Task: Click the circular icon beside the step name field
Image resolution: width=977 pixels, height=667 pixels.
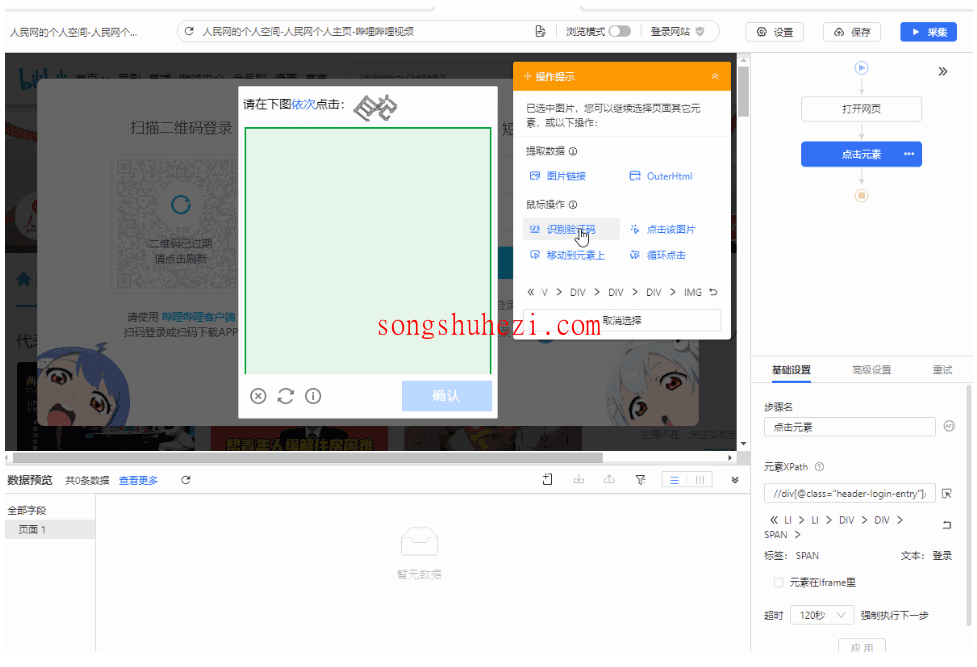Action: 949,426
